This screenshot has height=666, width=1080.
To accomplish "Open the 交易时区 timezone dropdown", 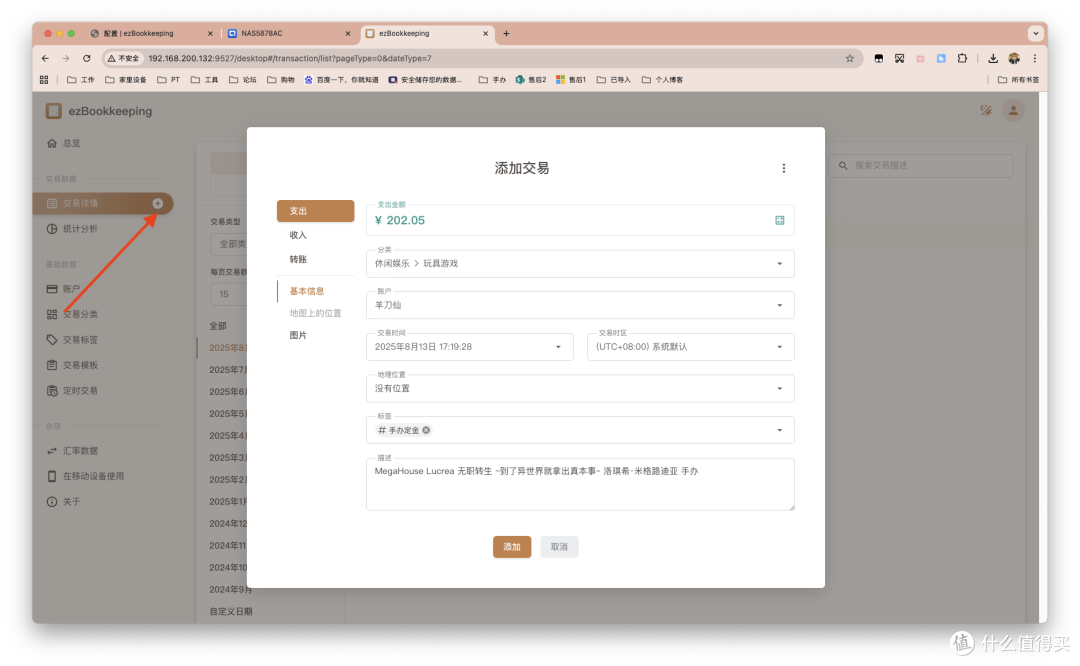I will (690, 346).
